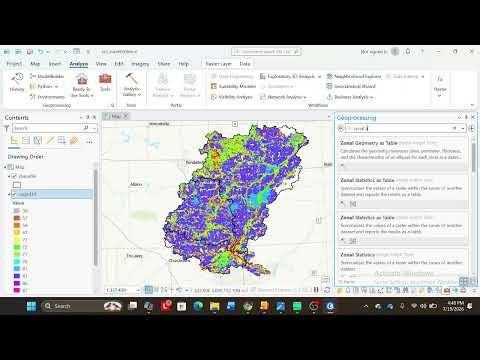Expand the Exploratory 3D Analysis dropdown

pos(319,77)
